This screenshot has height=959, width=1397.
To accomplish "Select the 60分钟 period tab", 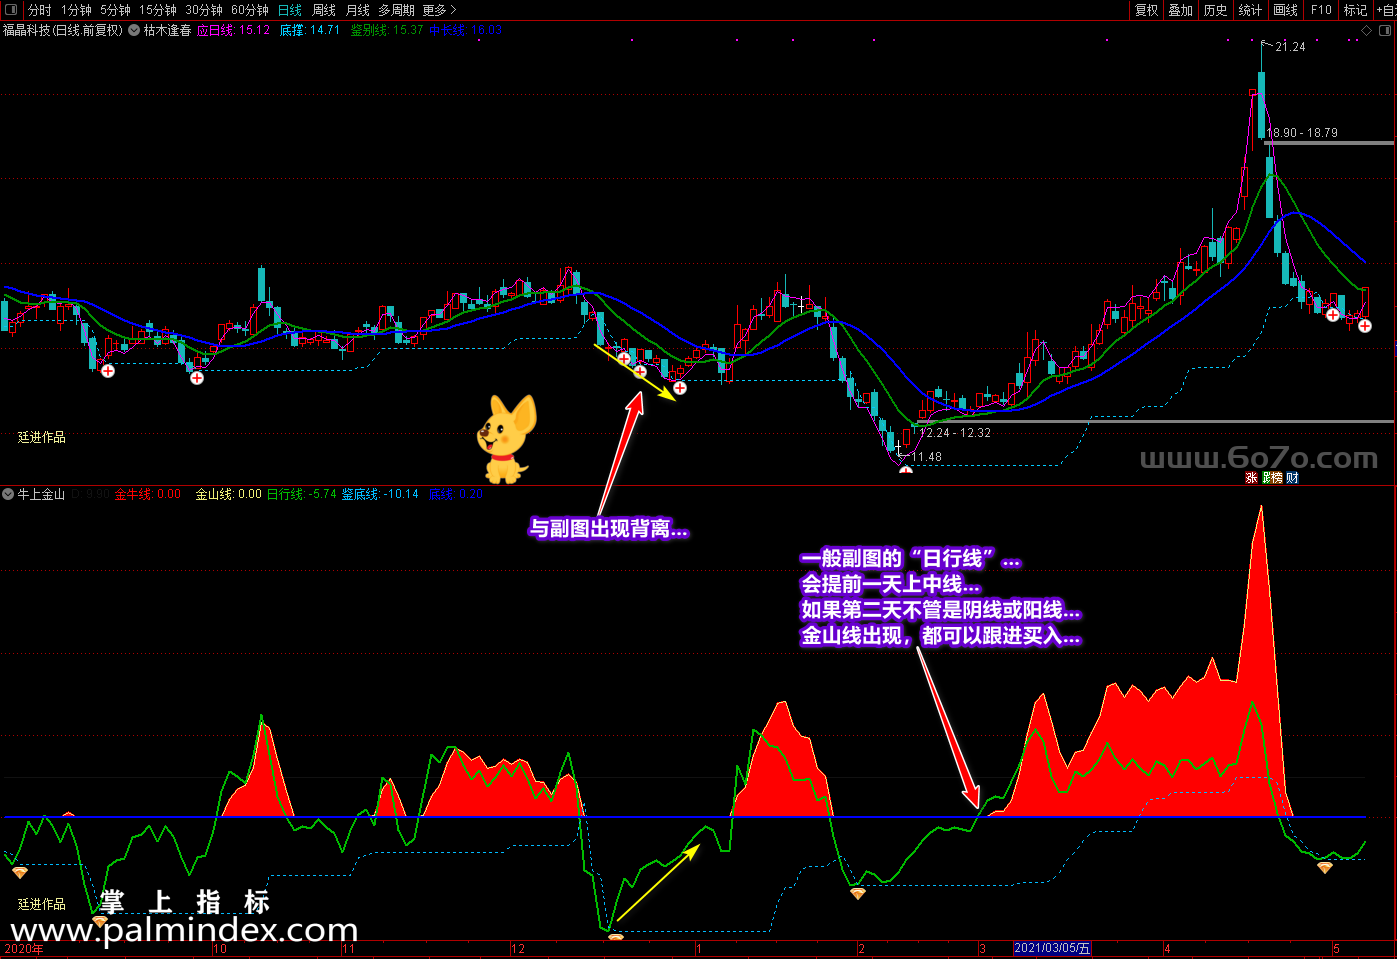I will [x=250, y=10].
